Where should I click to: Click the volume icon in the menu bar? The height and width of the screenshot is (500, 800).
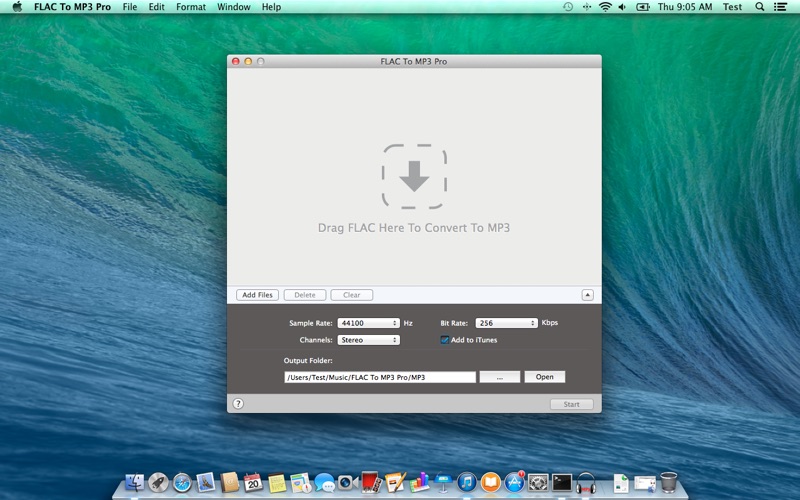pos(622,7)
